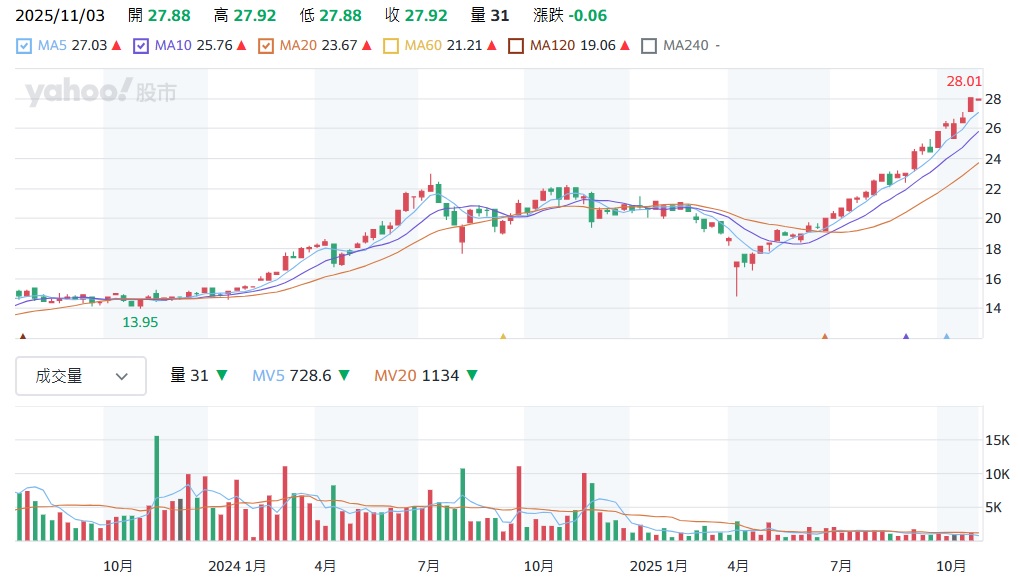Image resolution: width=1020 pixels, height=582 pixels.
Task: Check the MA240 moving average checkbox
Action: 649,46
